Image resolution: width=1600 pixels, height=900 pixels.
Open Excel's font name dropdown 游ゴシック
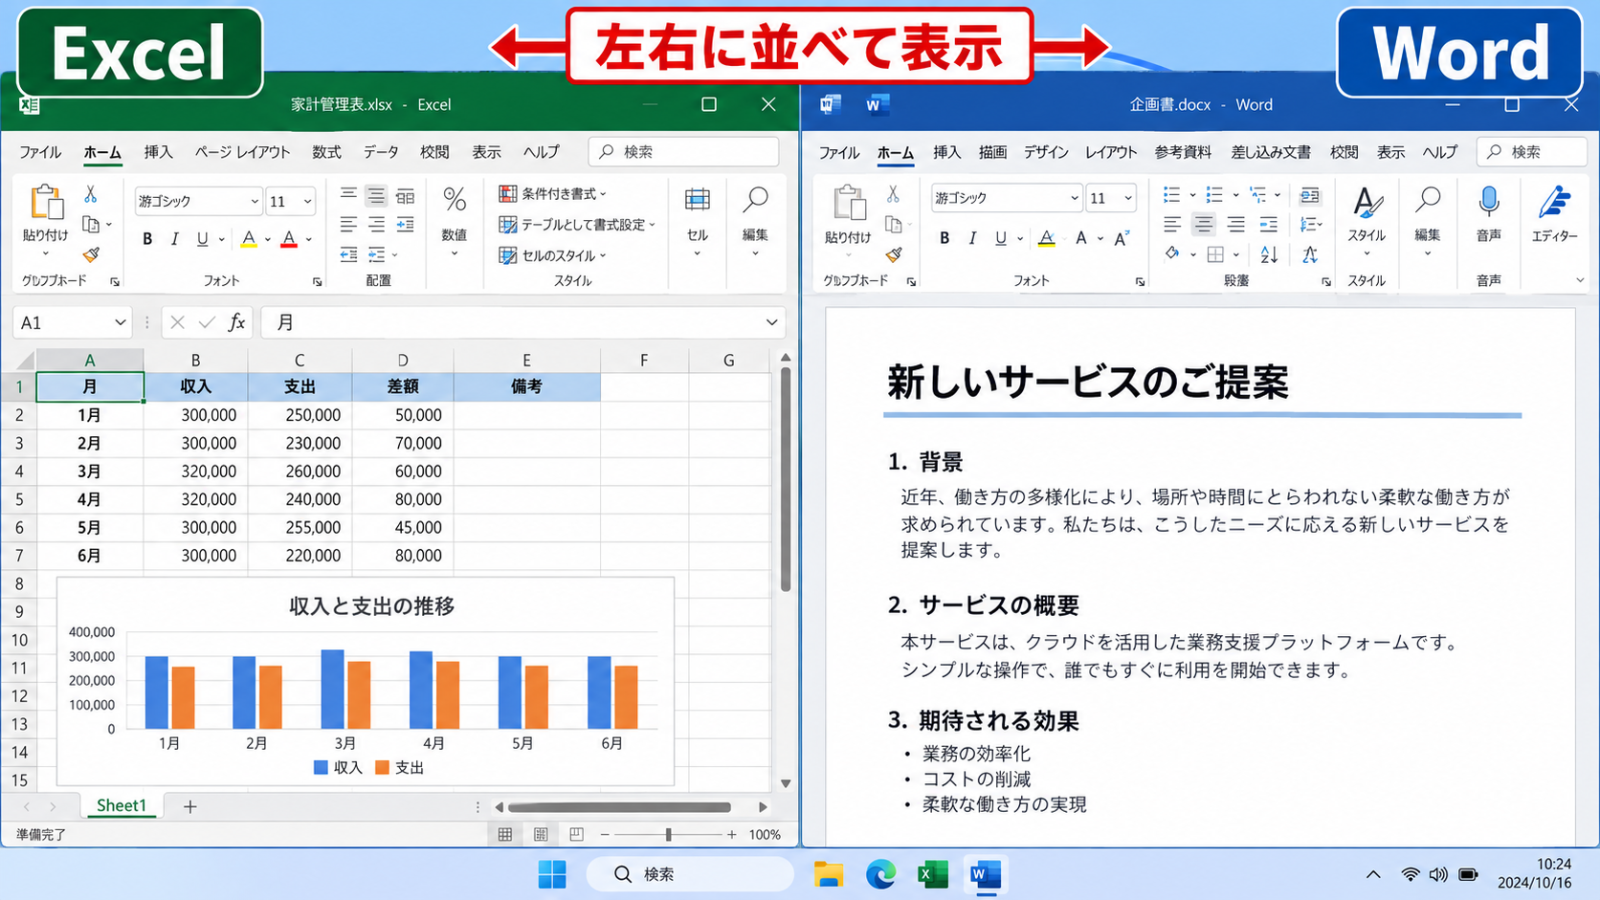[x=254, y=201]
